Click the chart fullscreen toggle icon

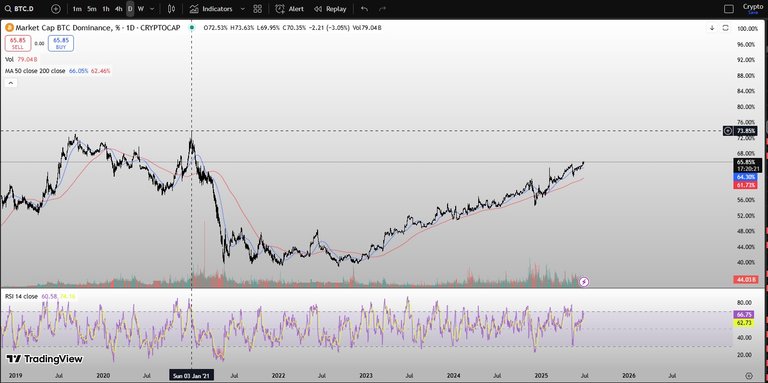tap(725, 28)
